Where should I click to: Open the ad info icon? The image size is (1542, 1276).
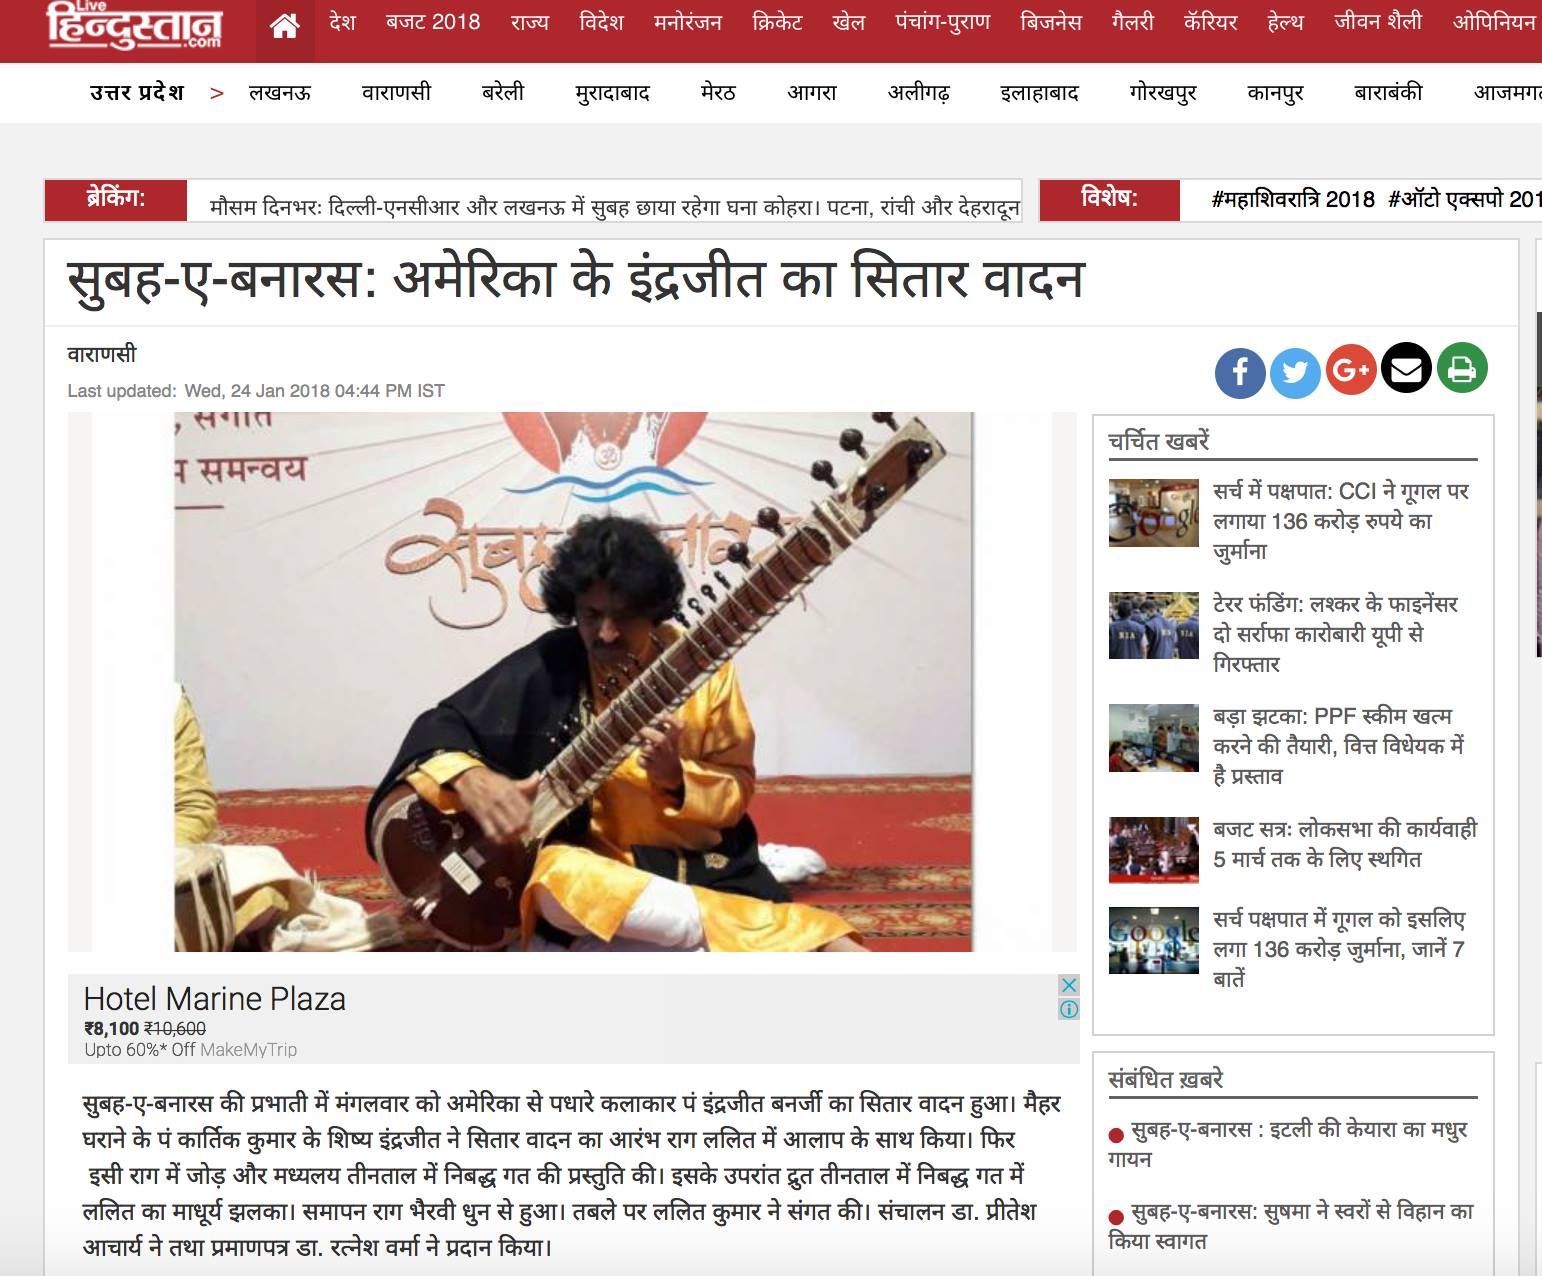click(x=1069, y=1009)
